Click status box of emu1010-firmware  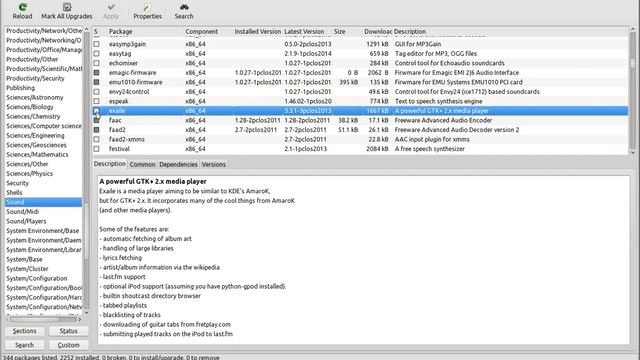[x=96, y=82]
